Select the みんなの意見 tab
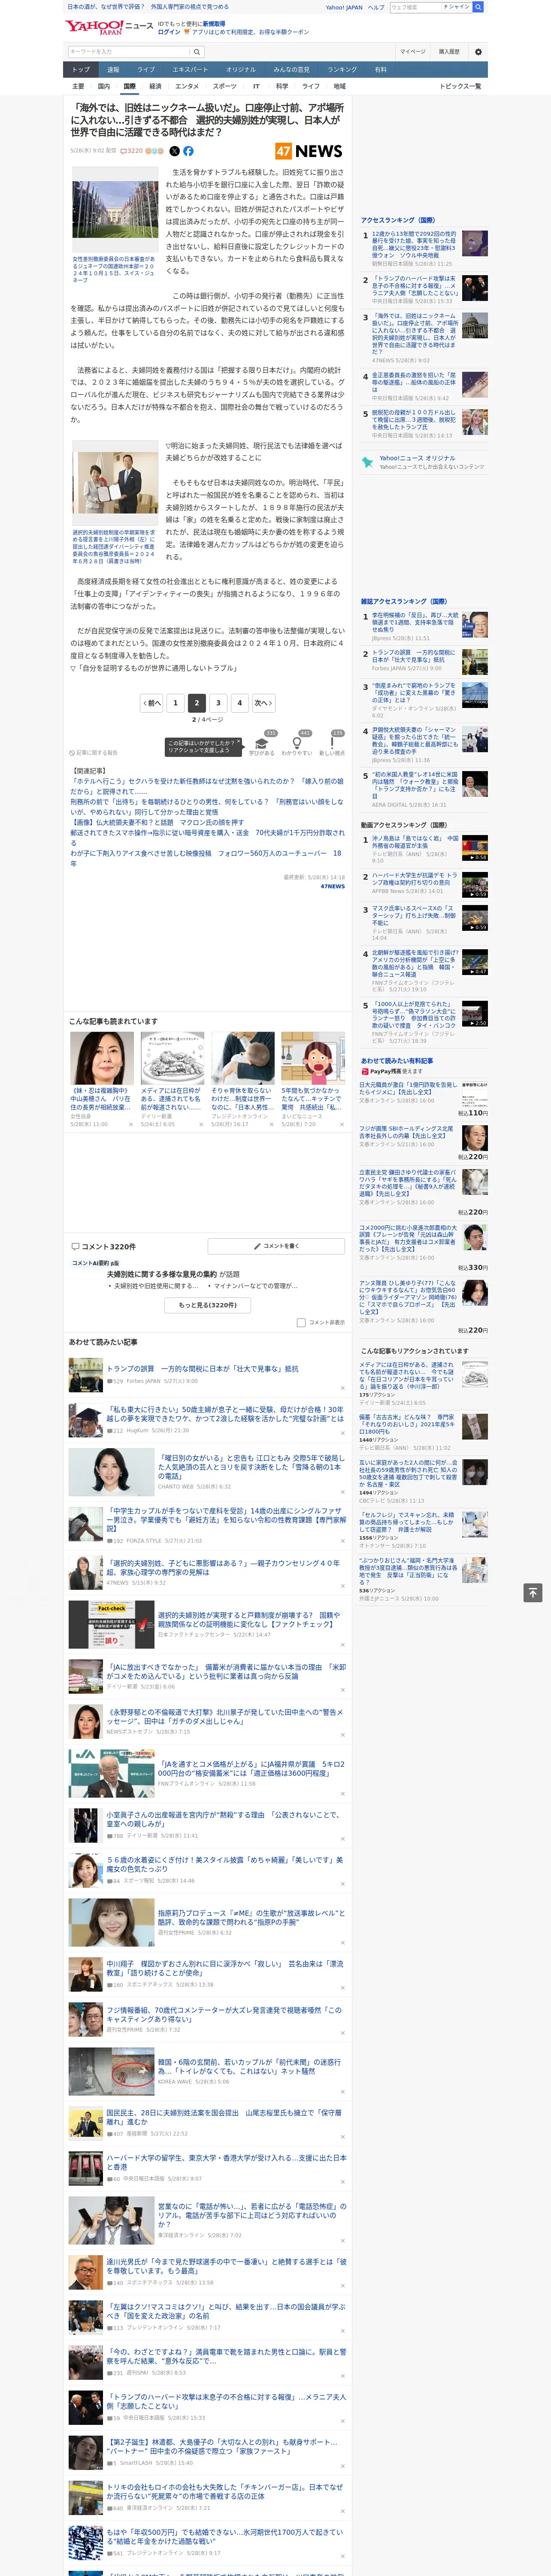 (292, 70)
